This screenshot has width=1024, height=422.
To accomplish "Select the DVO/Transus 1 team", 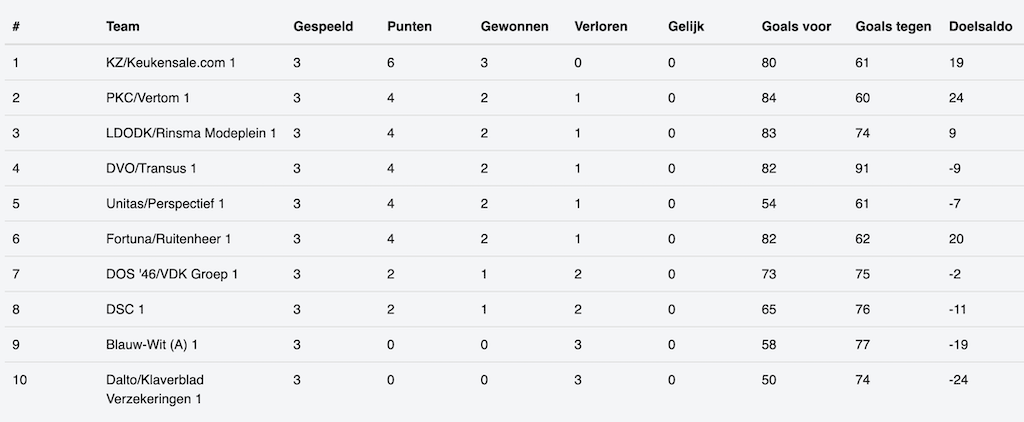I will [x=151, y=168].
